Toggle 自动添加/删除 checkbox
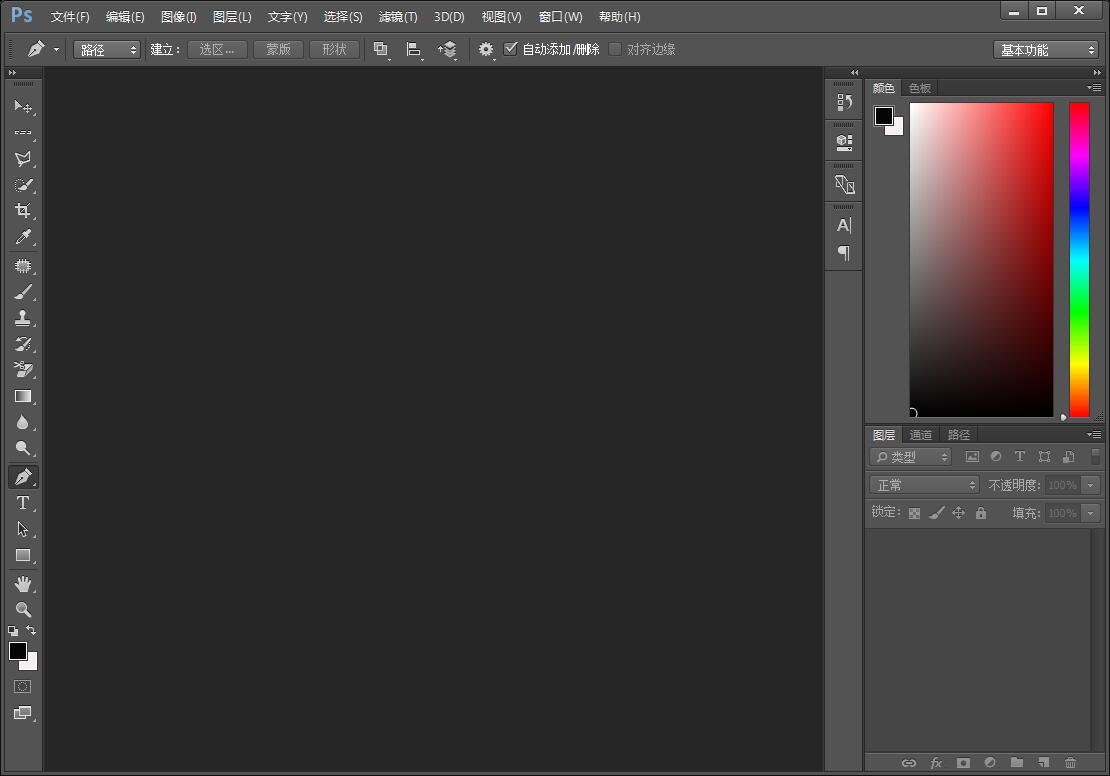Viewport: 1110px width, 776px height. tap(511, 49)
